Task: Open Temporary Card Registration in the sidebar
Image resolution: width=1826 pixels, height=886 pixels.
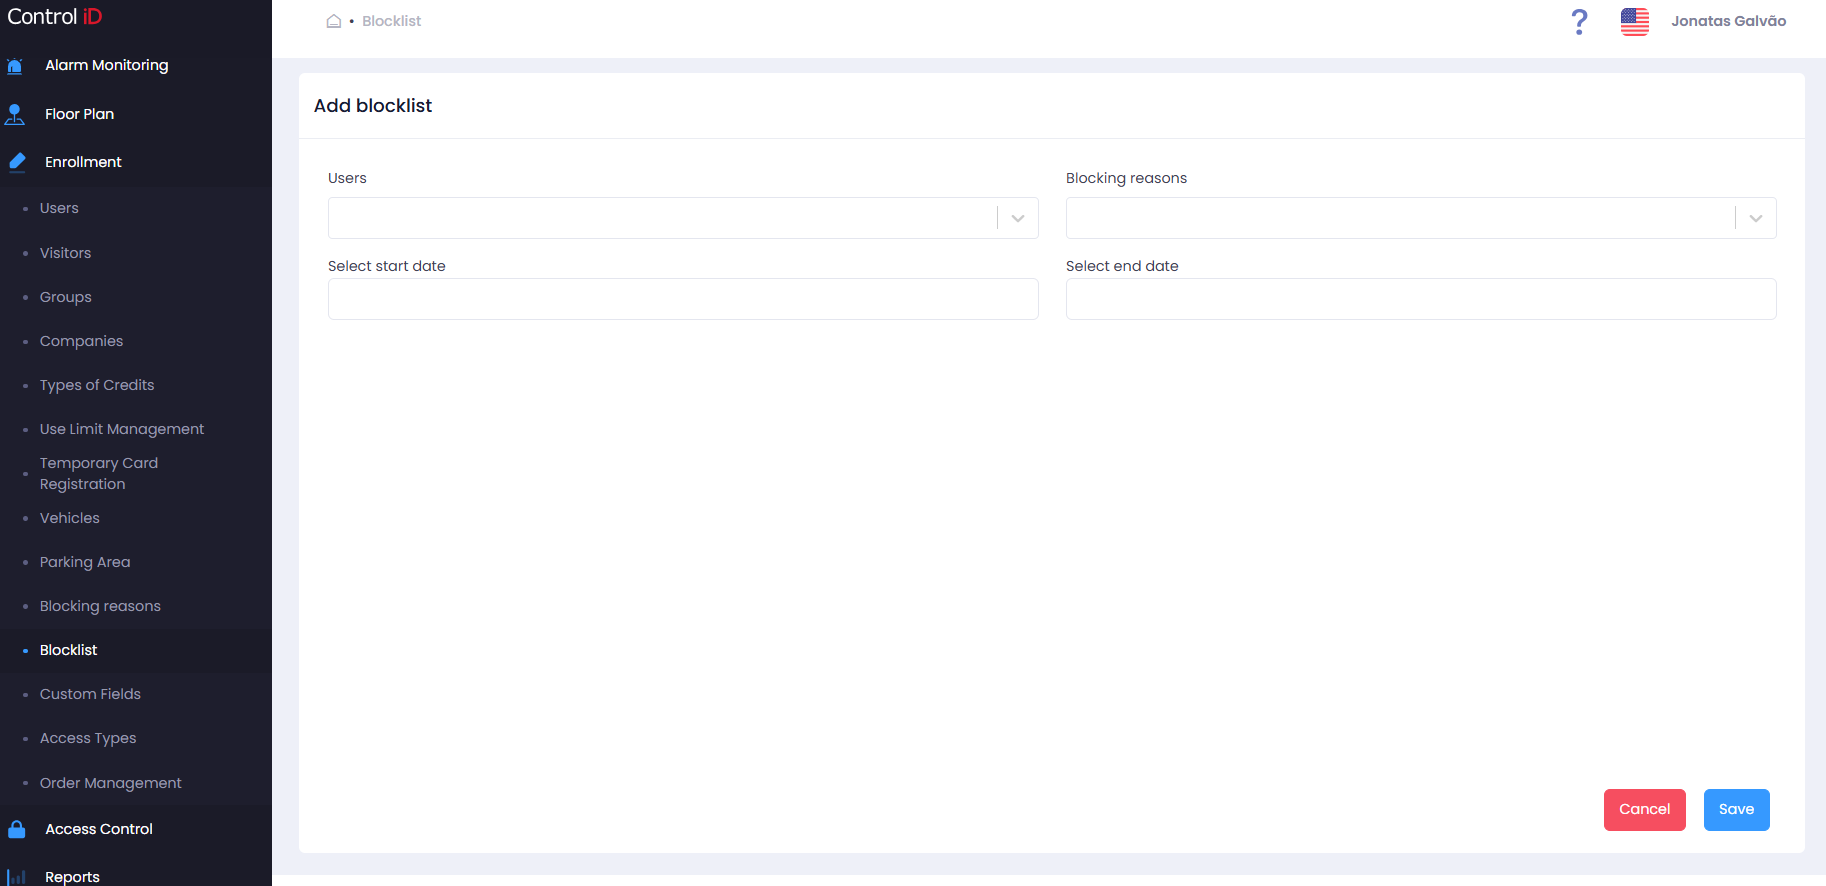Action: (99, 473)
